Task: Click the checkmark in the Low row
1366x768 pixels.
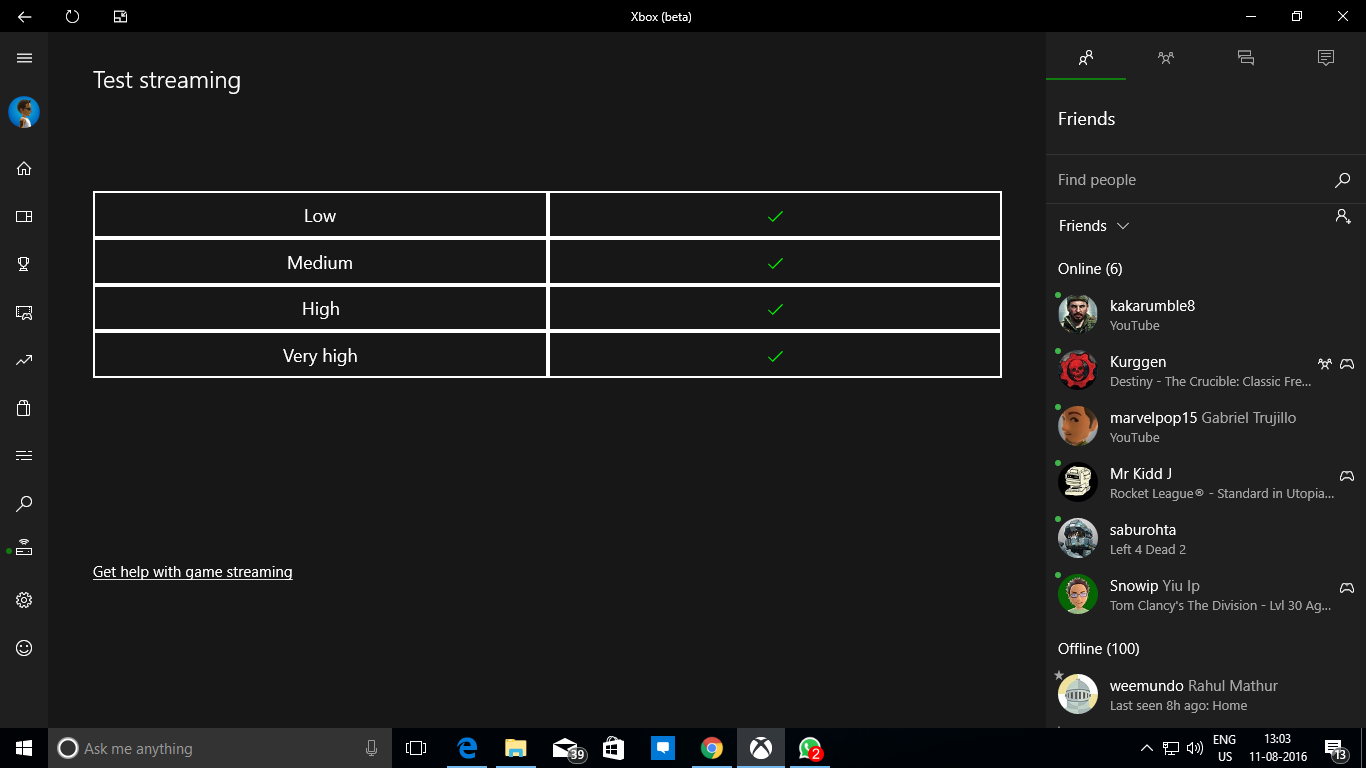Action: 775,216
